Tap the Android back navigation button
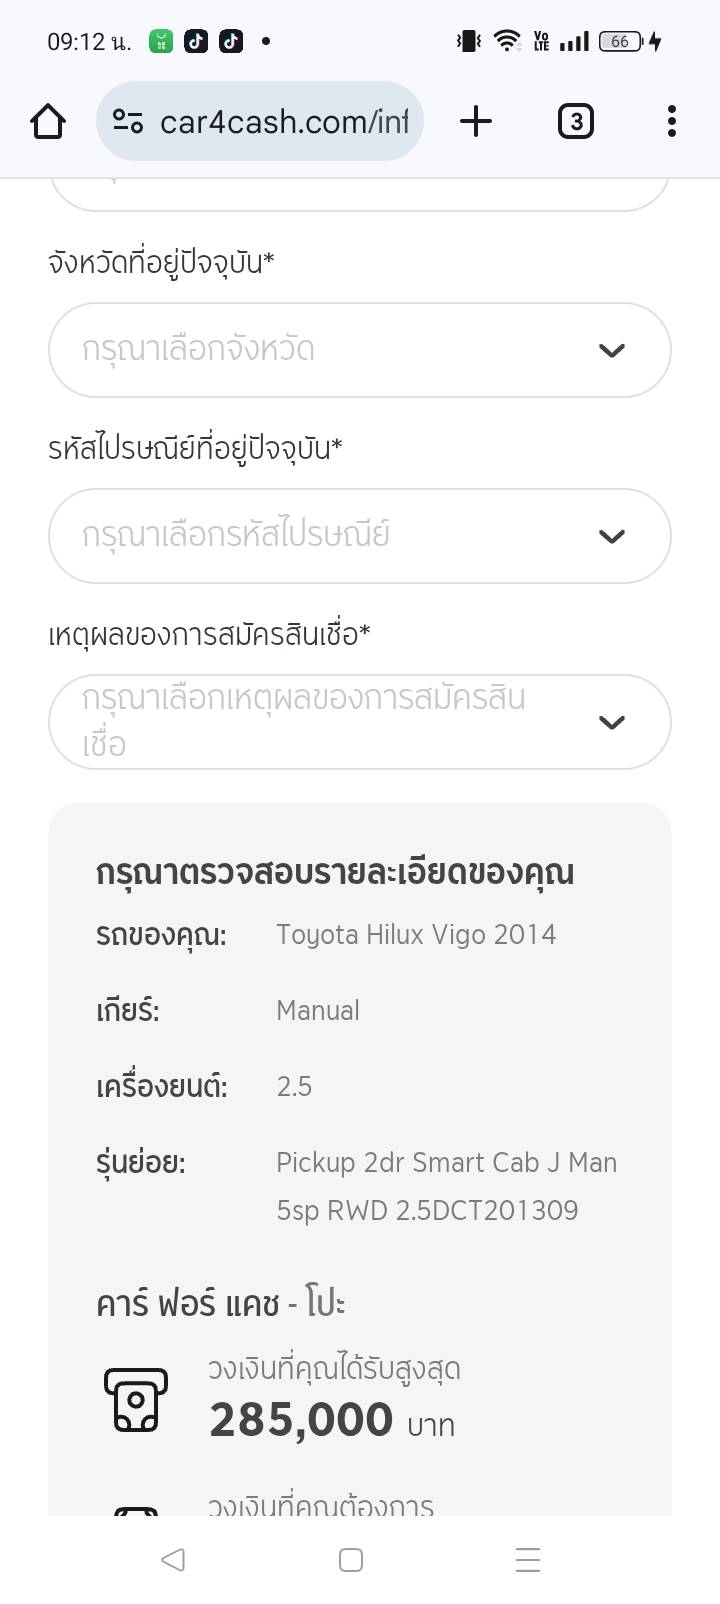This screenshot has width=720, height=1604. pos(173,1559)
